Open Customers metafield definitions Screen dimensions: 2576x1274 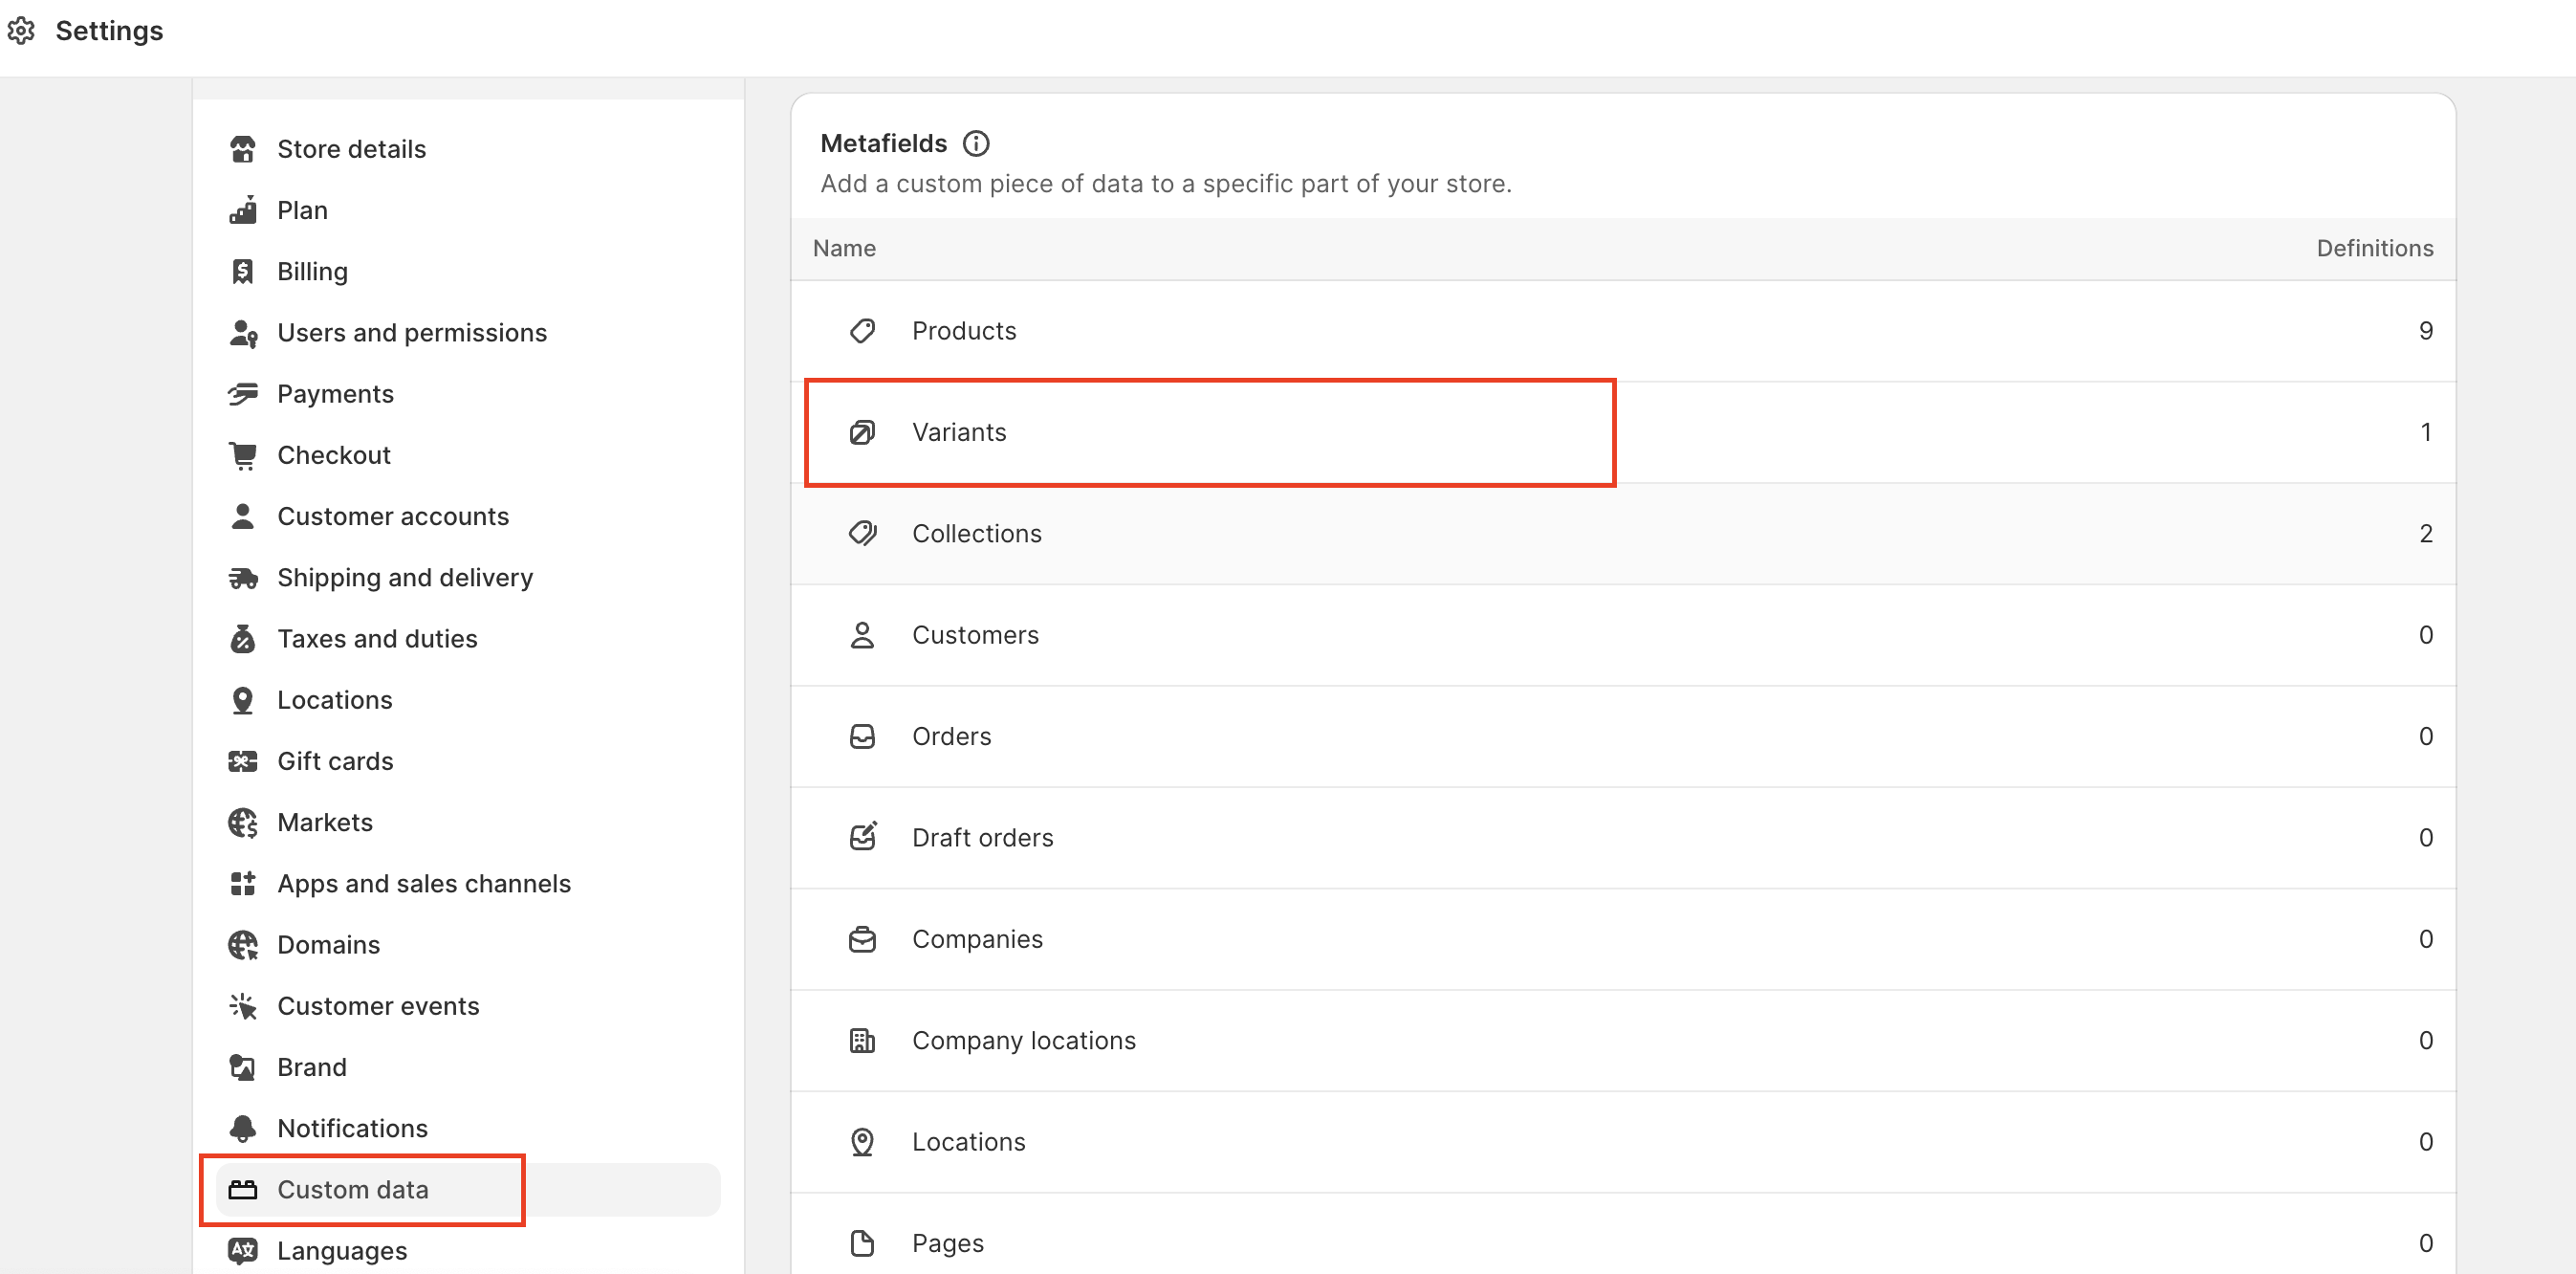click(x=974, y=635)
